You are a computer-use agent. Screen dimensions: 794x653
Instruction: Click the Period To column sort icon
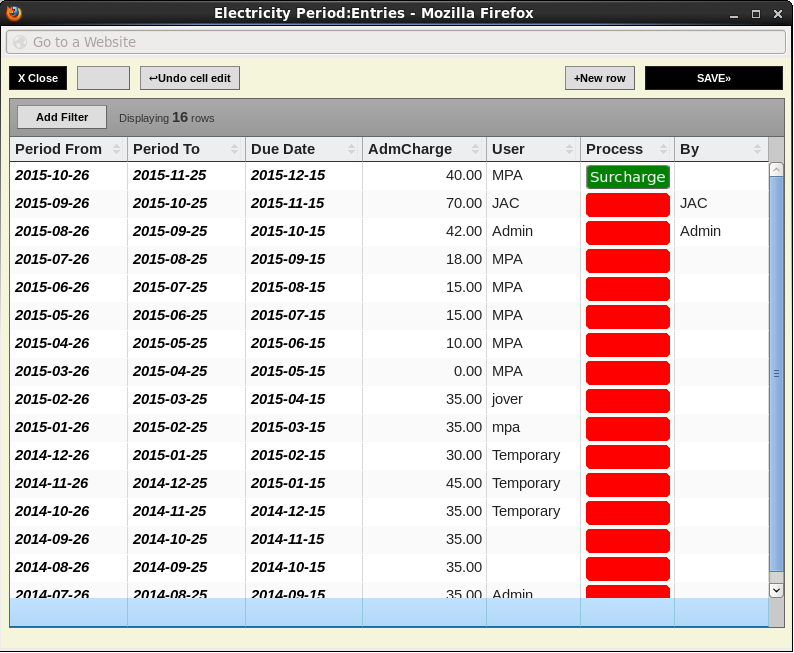(x=235, y=149)
